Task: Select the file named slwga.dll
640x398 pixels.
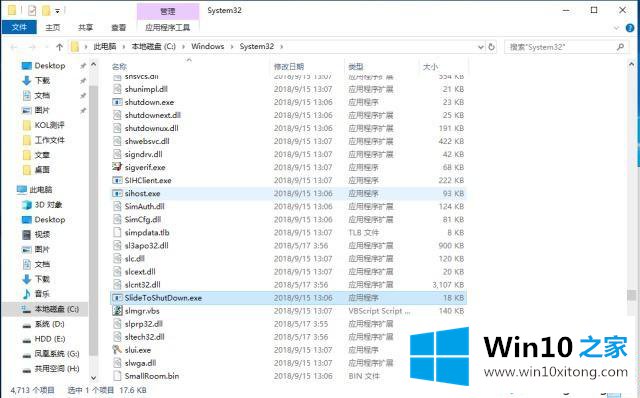Action: tap(140, 363)
